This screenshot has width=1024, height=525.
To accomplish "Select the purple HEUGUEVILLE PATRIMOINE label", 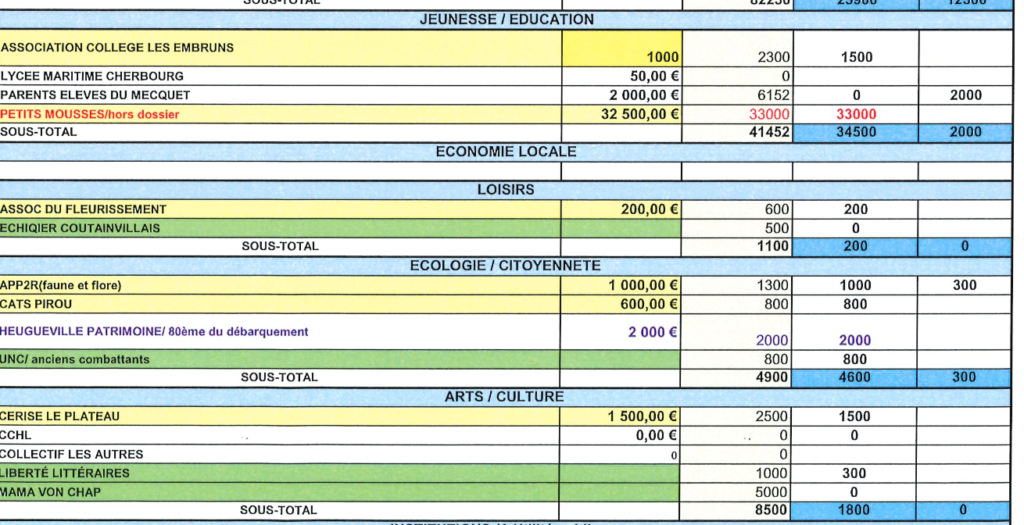I will point(154,332).
